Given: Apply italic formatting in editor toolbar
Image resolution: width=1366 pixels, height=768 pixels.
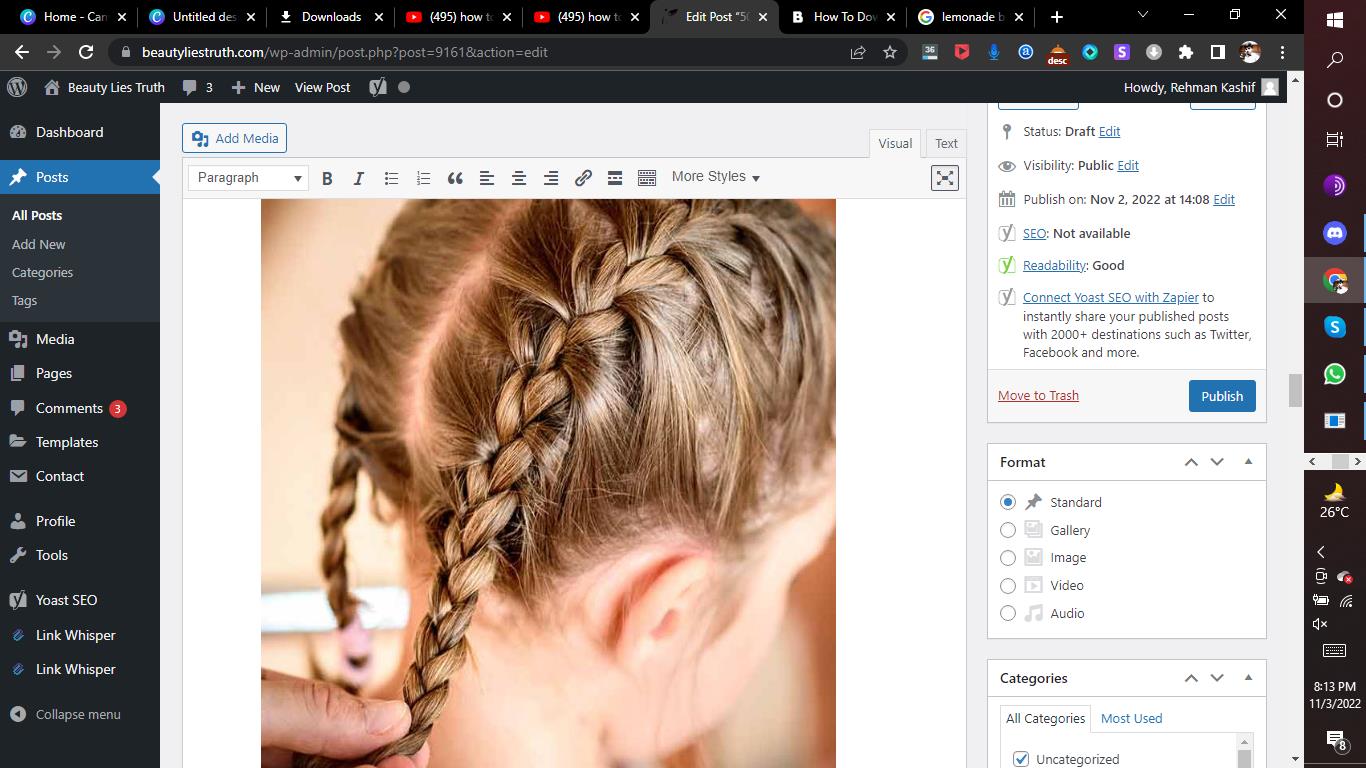Looking at the screenshot, I should pos(359,178).
